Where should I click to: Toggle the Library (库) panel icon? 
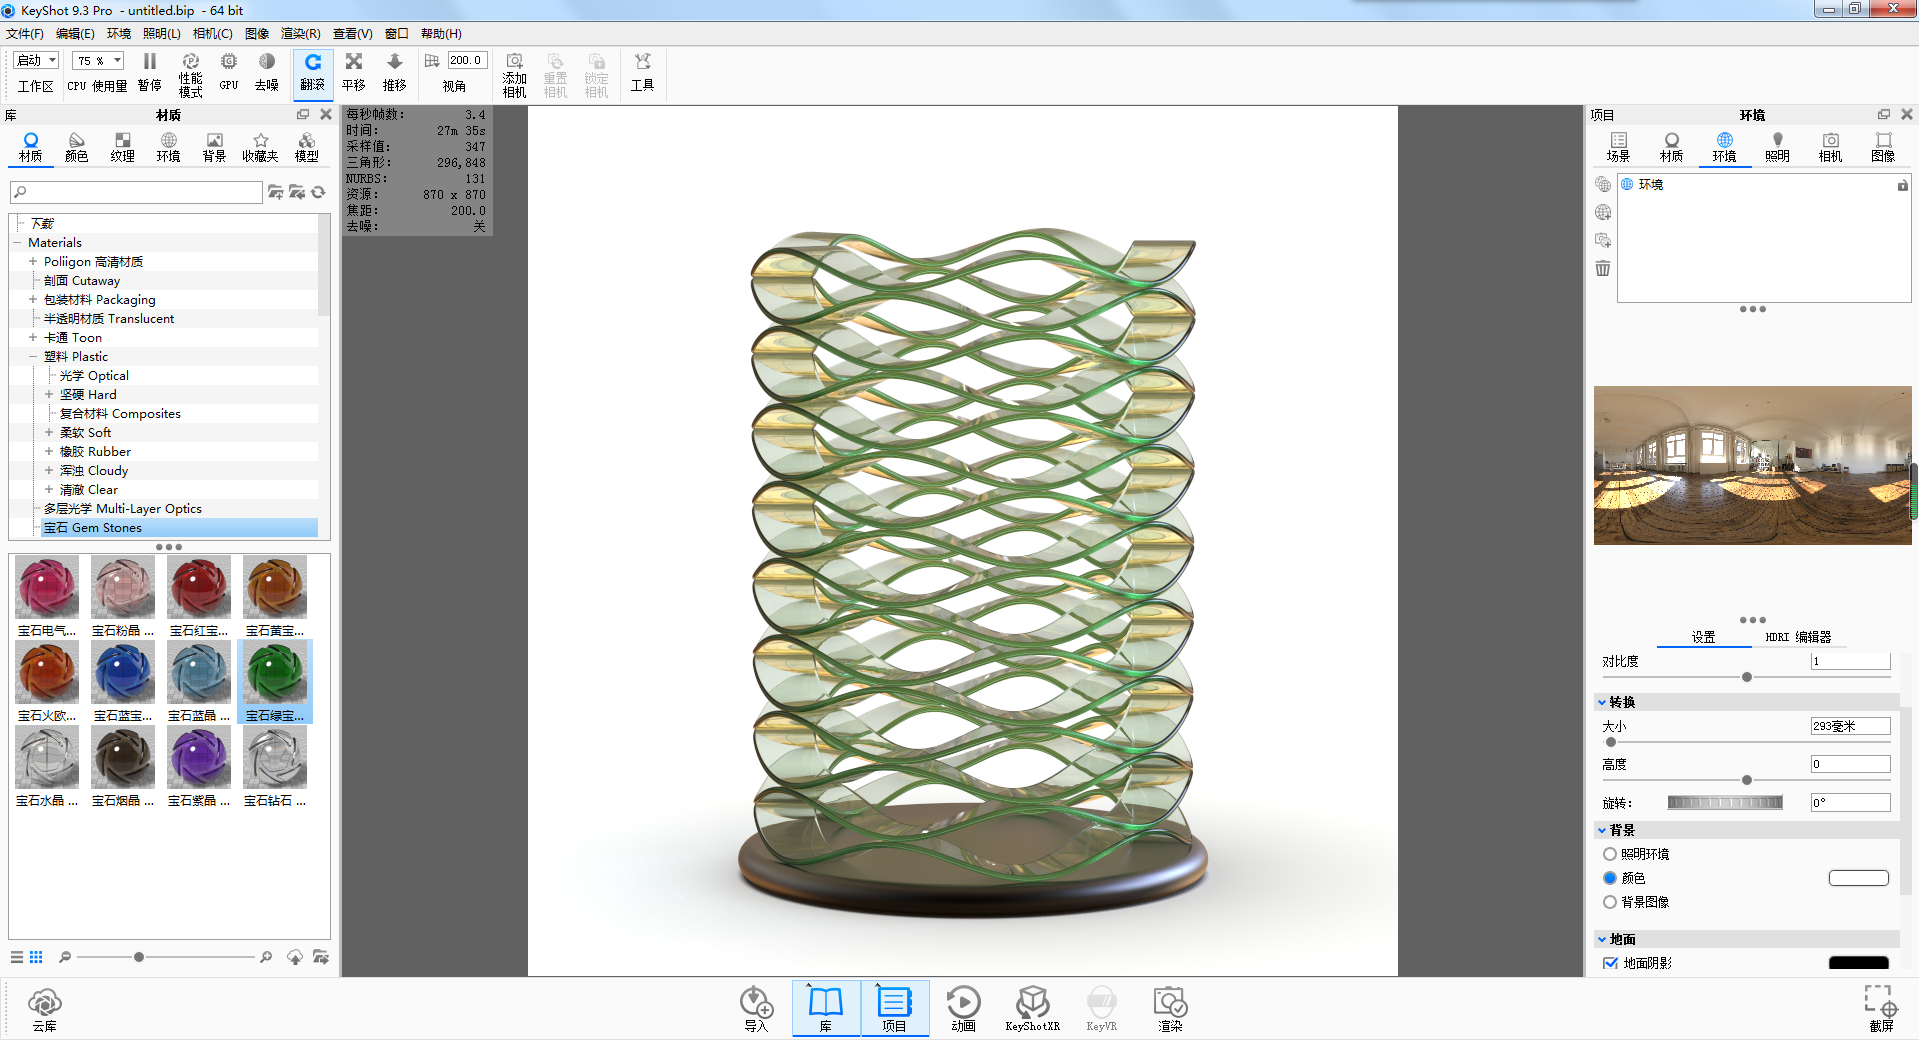826,1009
